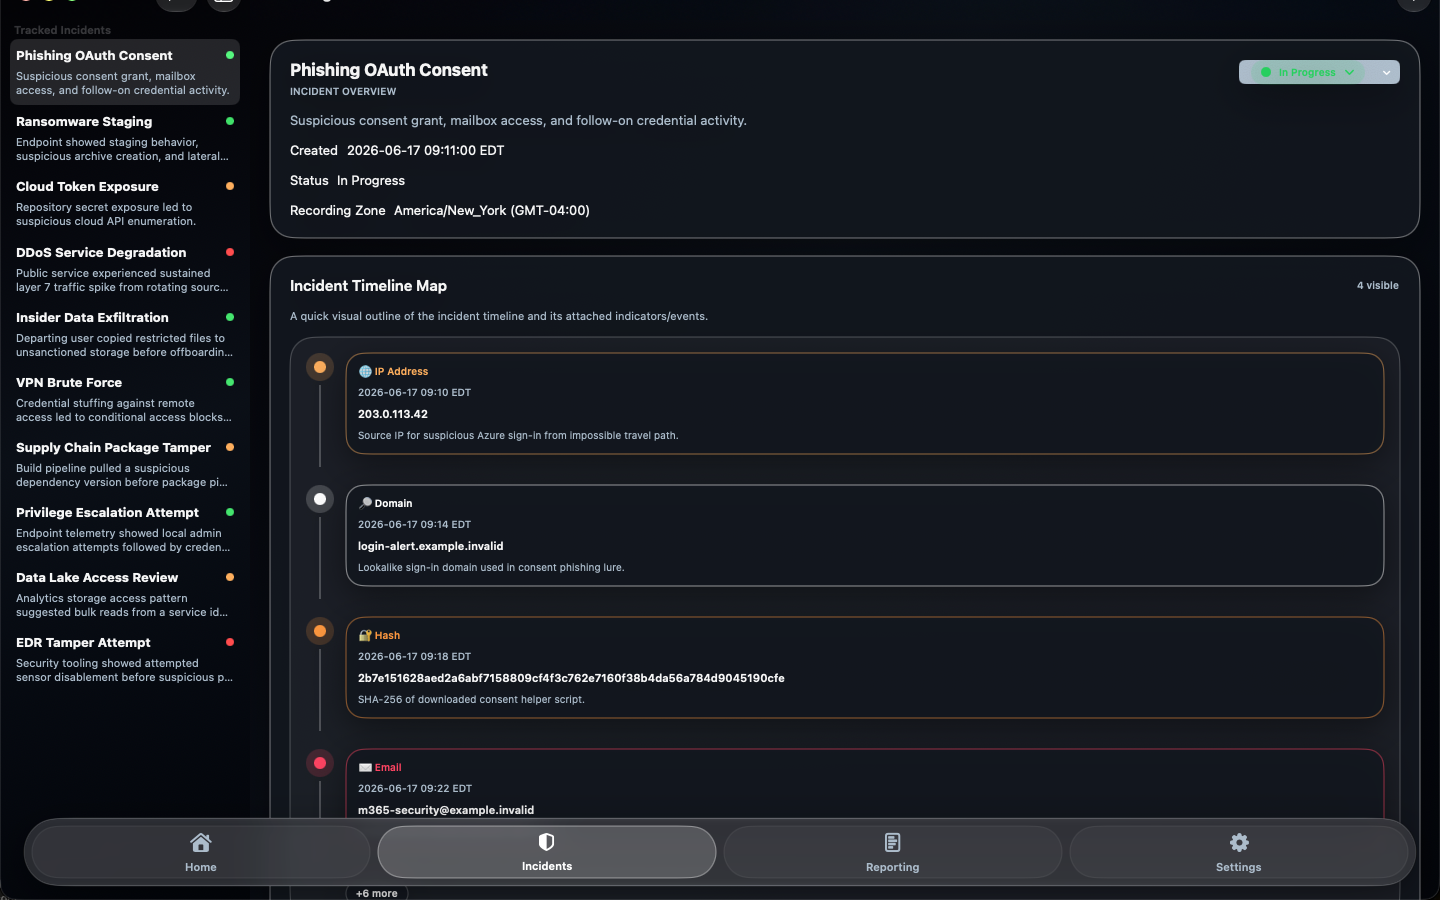1440x900 pixels.
Task: Click the Created timestamp 2026-06-17 09:11:00 EDT
Action: tap(426, 150)
